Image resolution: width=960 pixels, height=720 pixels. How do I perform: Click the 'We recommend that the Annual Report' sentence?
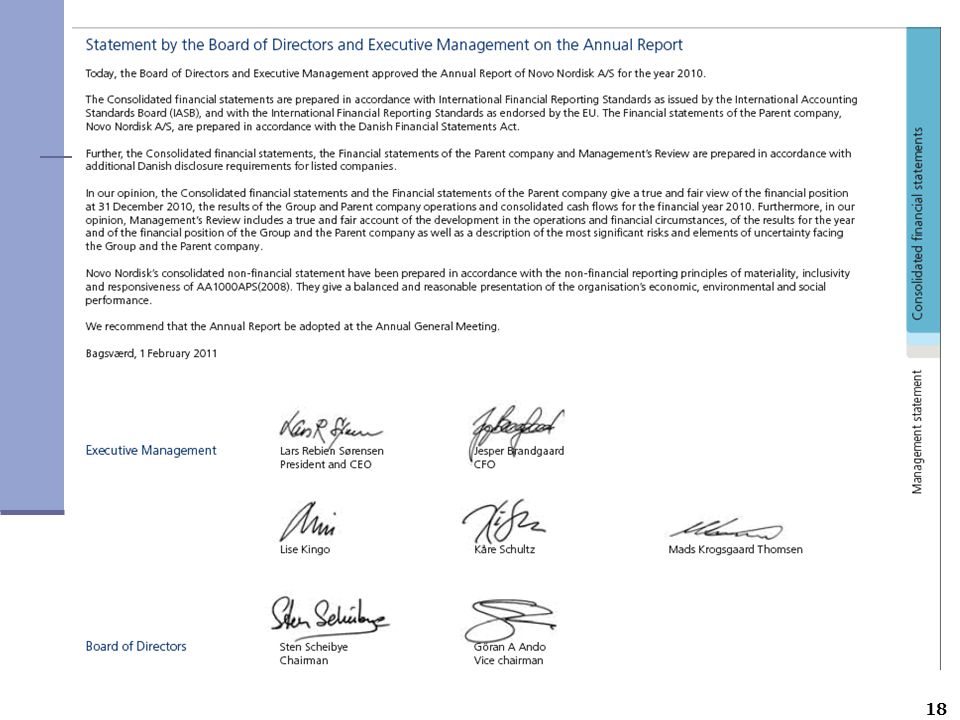(x=293, y=327)
